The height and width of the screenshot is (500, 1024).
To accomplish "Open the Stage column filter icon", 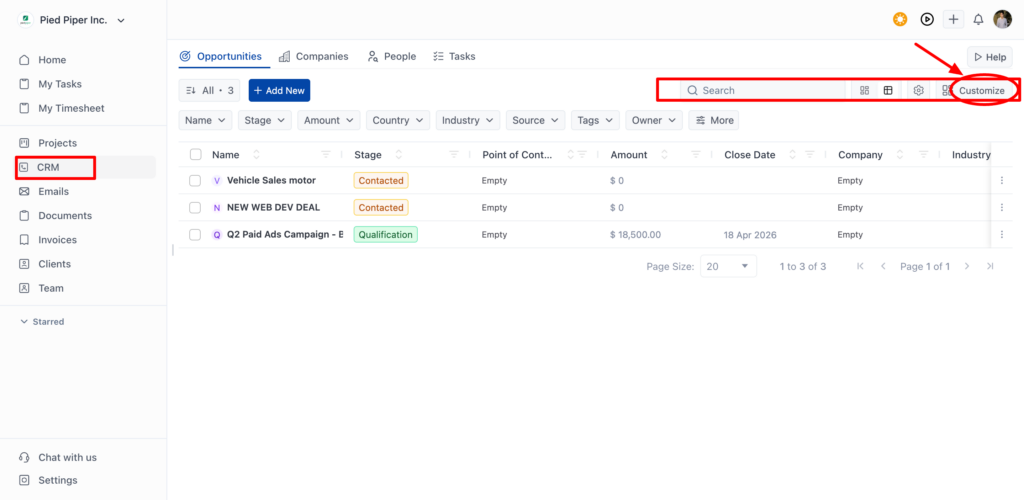I will 454,155.
